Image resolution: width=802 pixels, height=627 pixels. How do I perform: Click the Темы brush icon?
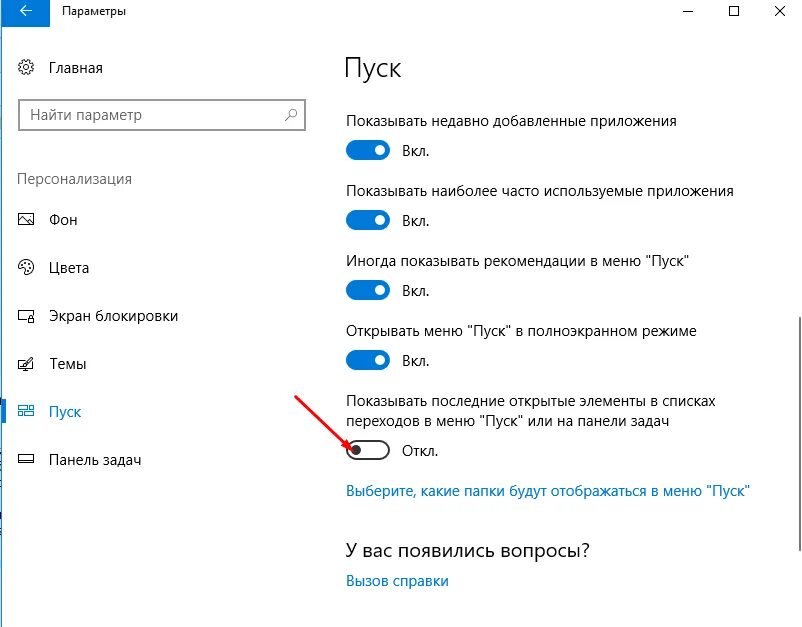tap(27, 364)
